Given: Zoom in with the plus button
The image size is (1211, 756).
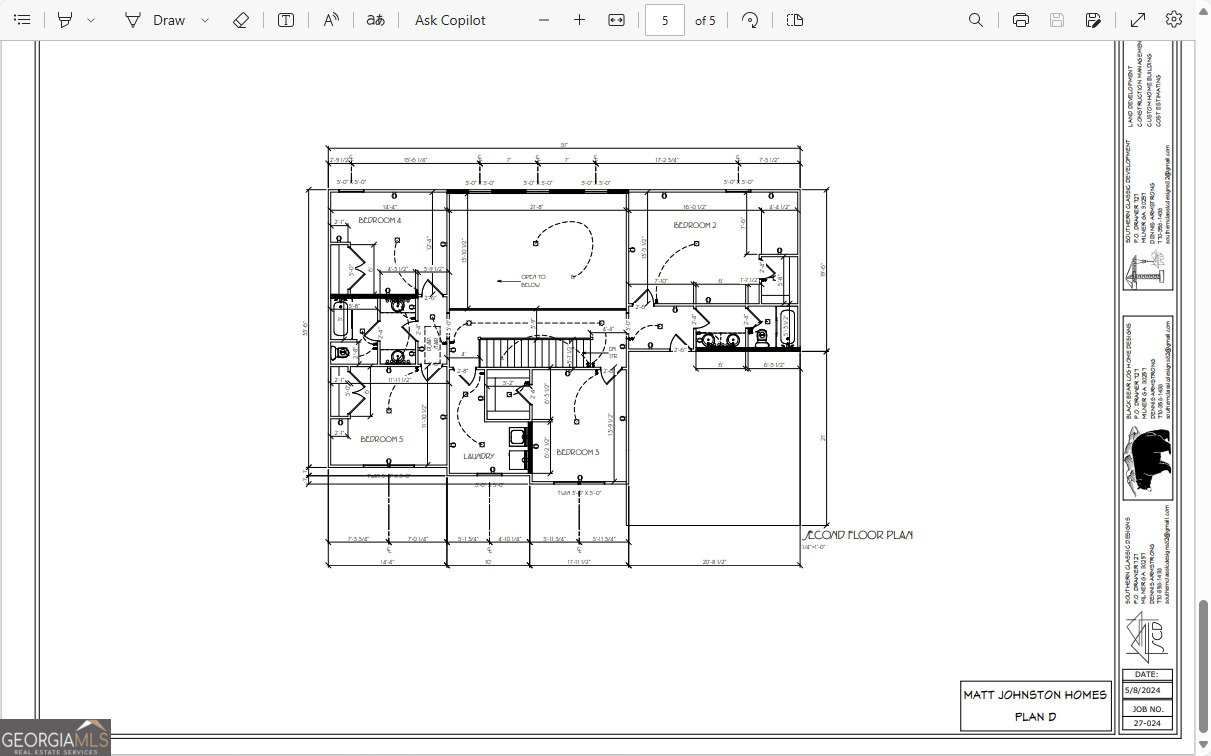Looking at the screenshot, I should (579, 20).
